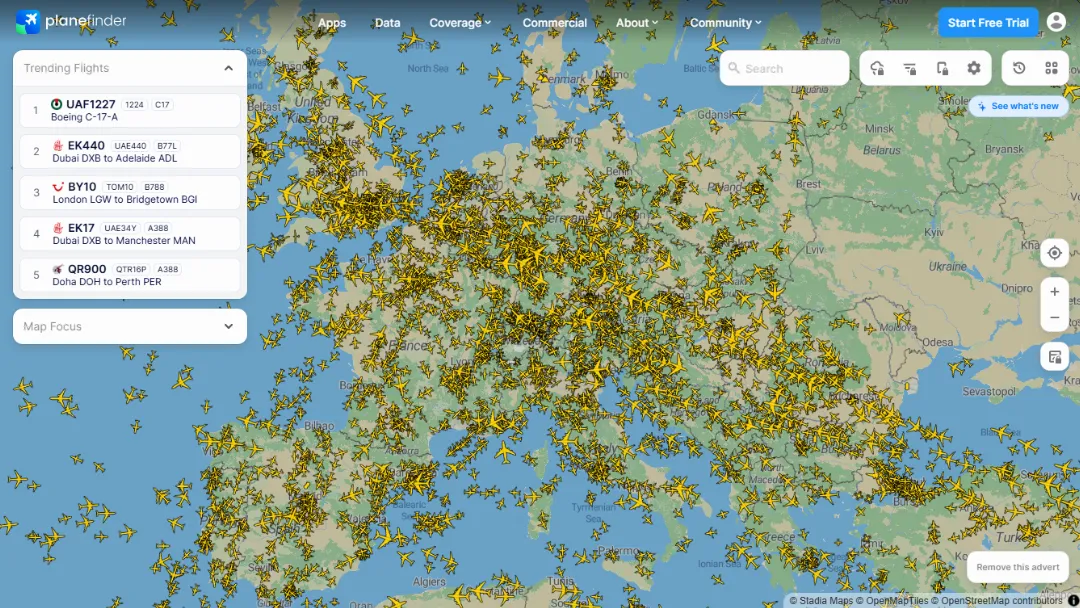The image size is (1080, 608).
Task: Open the Data menu
Action: coord(387,22)
